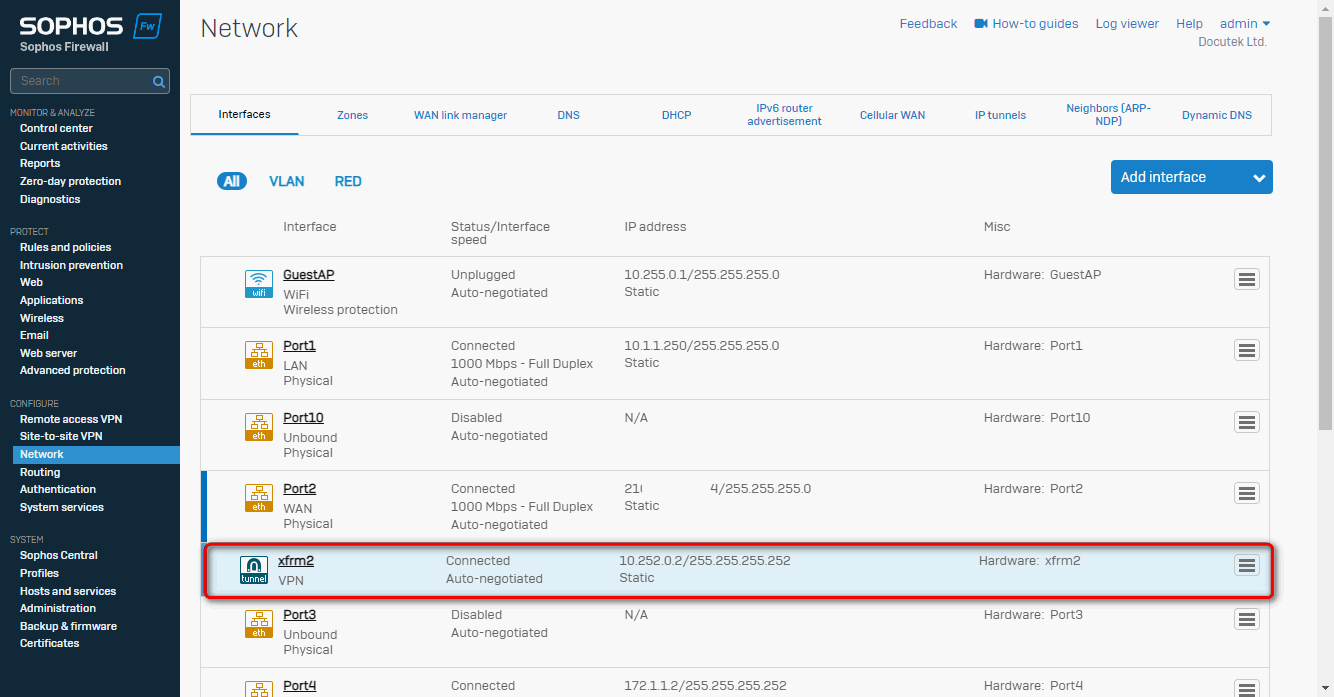Open the Dynamic DNS tab
1334x697 pixels.
coord(1216,115)
